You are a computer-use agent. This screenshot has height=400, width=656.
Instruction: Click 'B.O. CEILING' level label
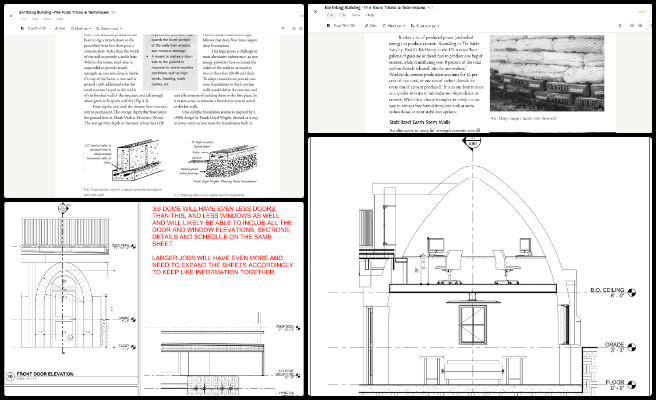[x=607, y=290]
